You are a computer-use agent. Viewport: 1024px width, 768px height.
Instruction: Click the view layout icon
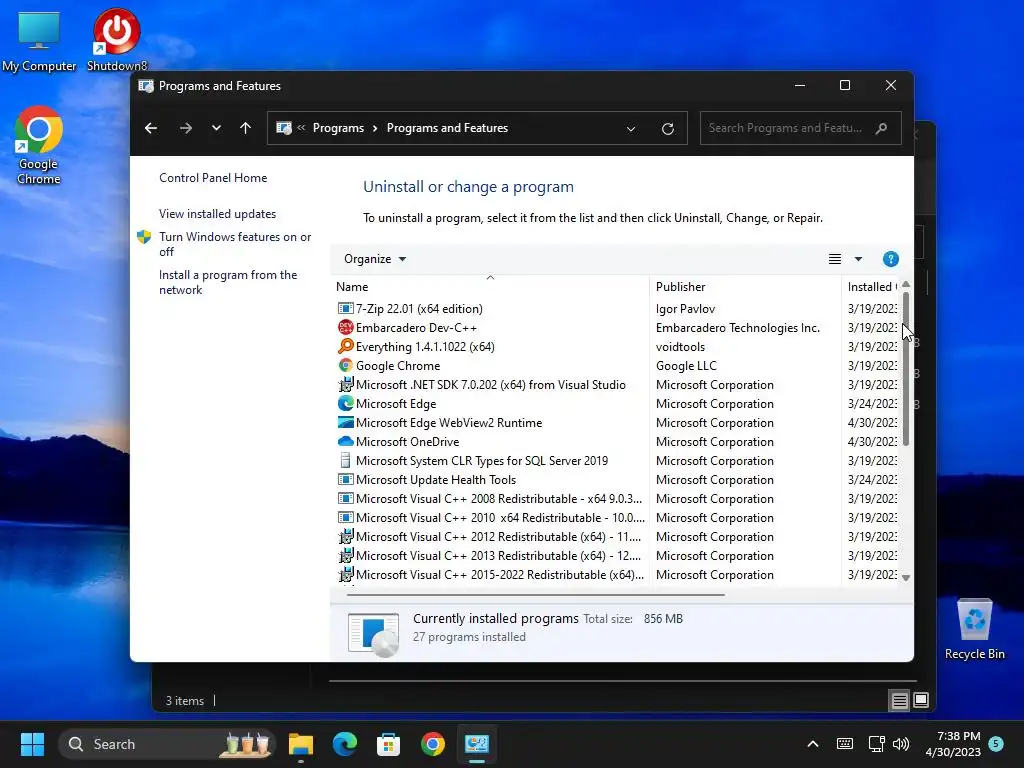pyautogui.click(x=835, y=259)
